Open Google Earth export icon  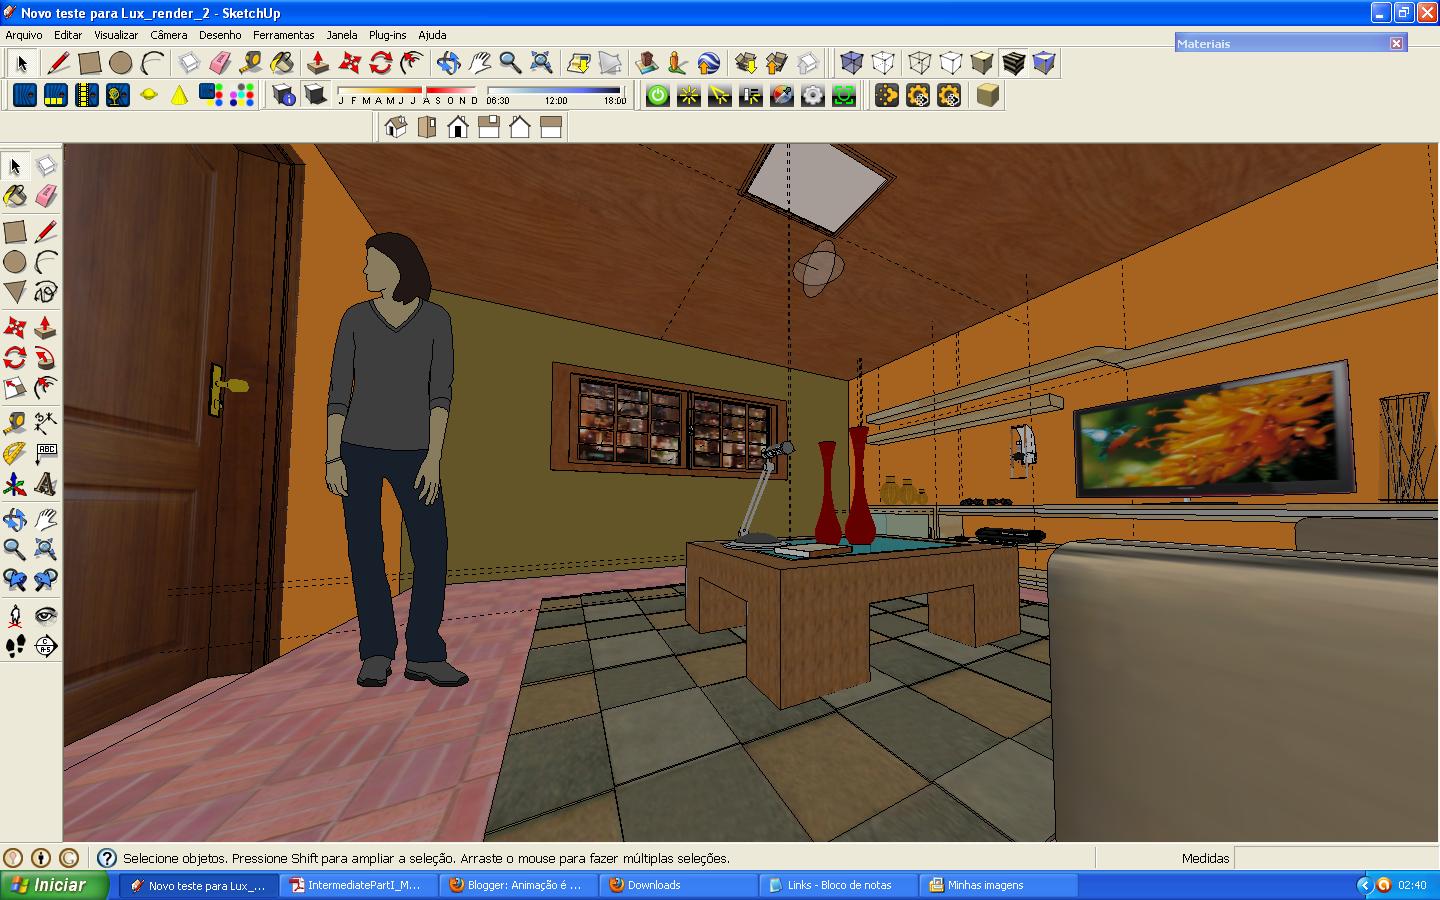[x=709, y=62]
